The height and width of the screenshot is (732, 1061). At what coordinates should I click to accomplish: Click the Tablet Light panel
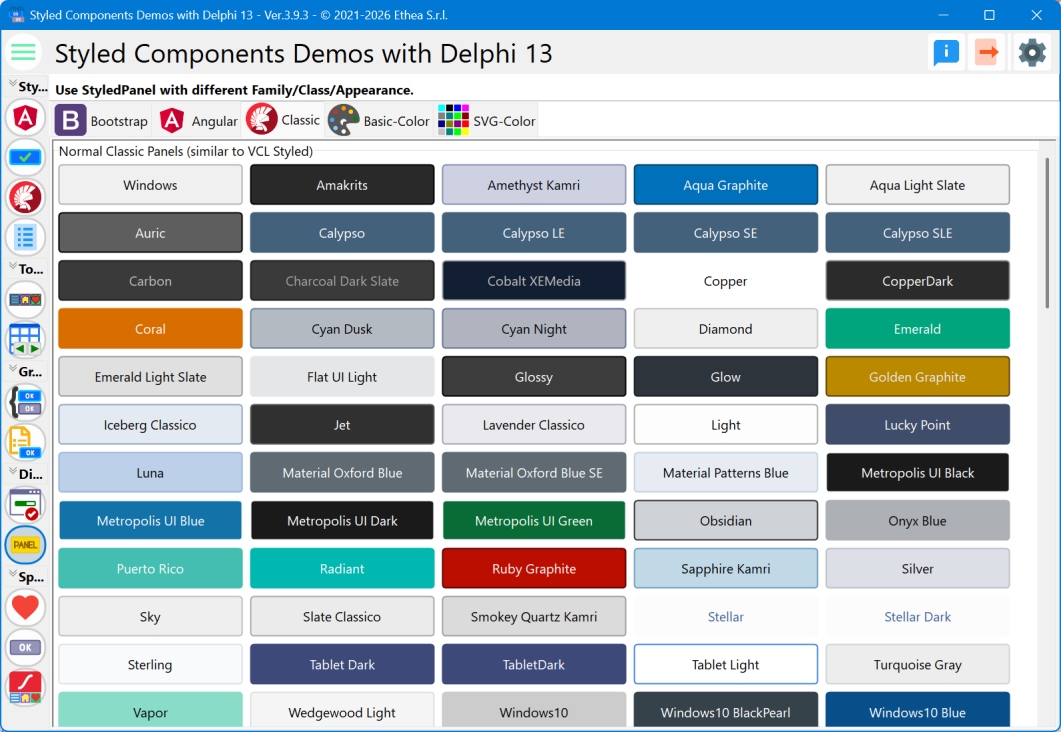tap(725, 664)
